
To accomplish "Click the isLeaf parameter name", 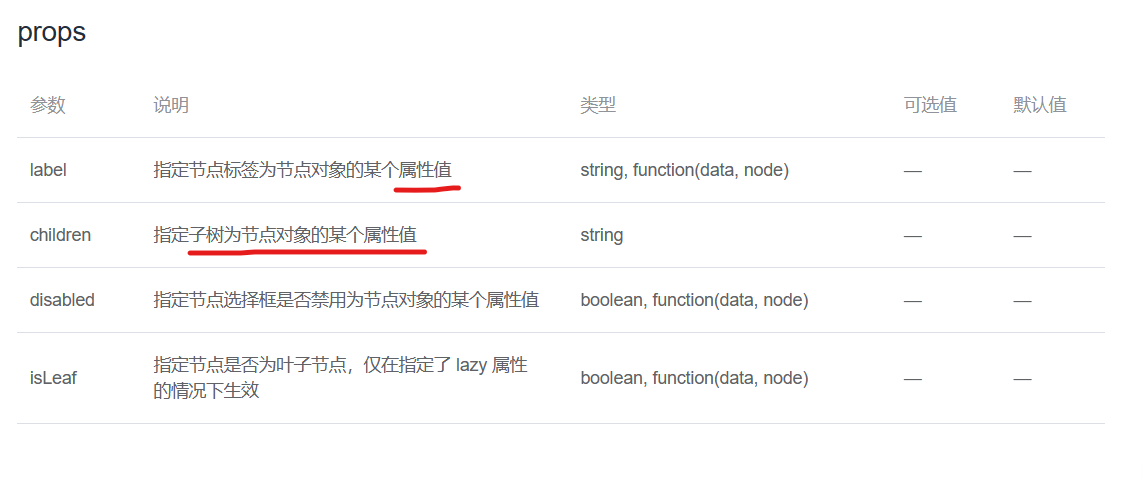I will pos(53,378).
